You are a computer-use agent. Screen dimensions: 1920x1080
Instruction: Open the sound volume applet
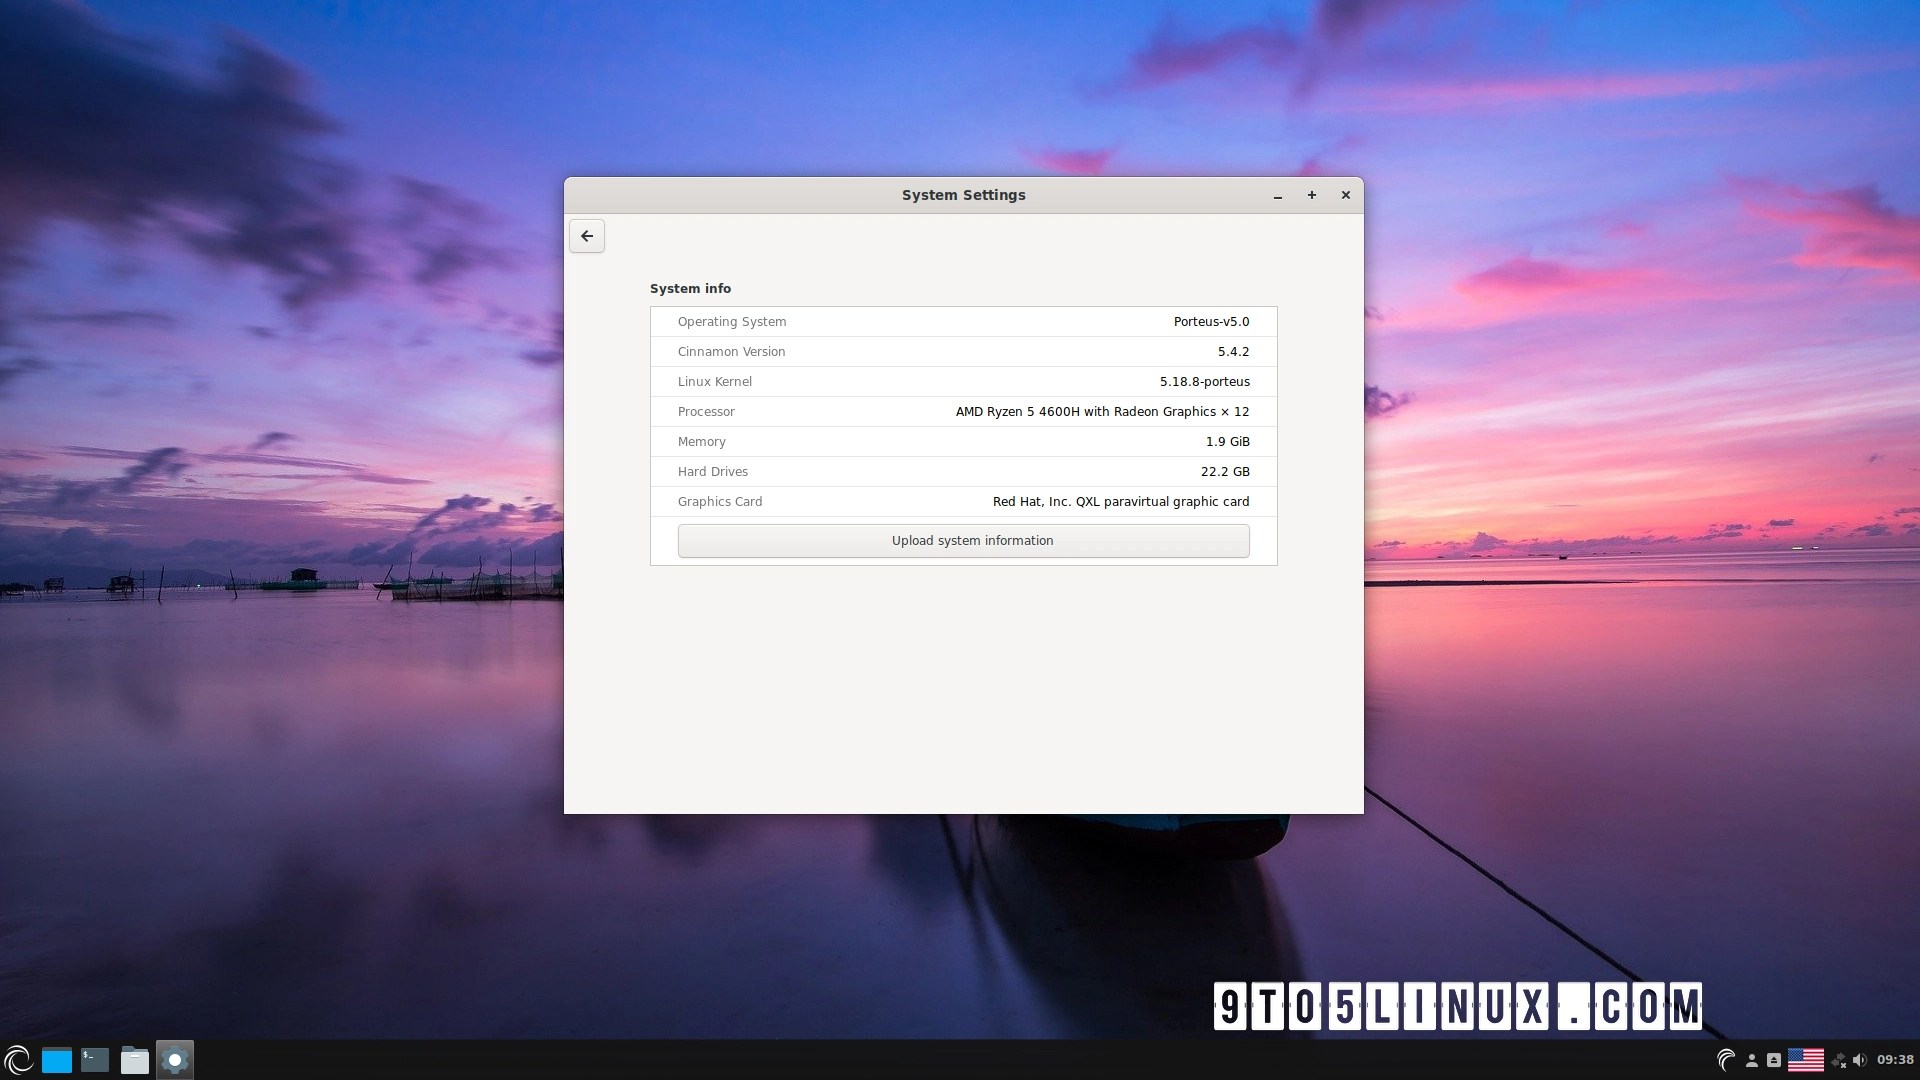tap(1859, 1060)
